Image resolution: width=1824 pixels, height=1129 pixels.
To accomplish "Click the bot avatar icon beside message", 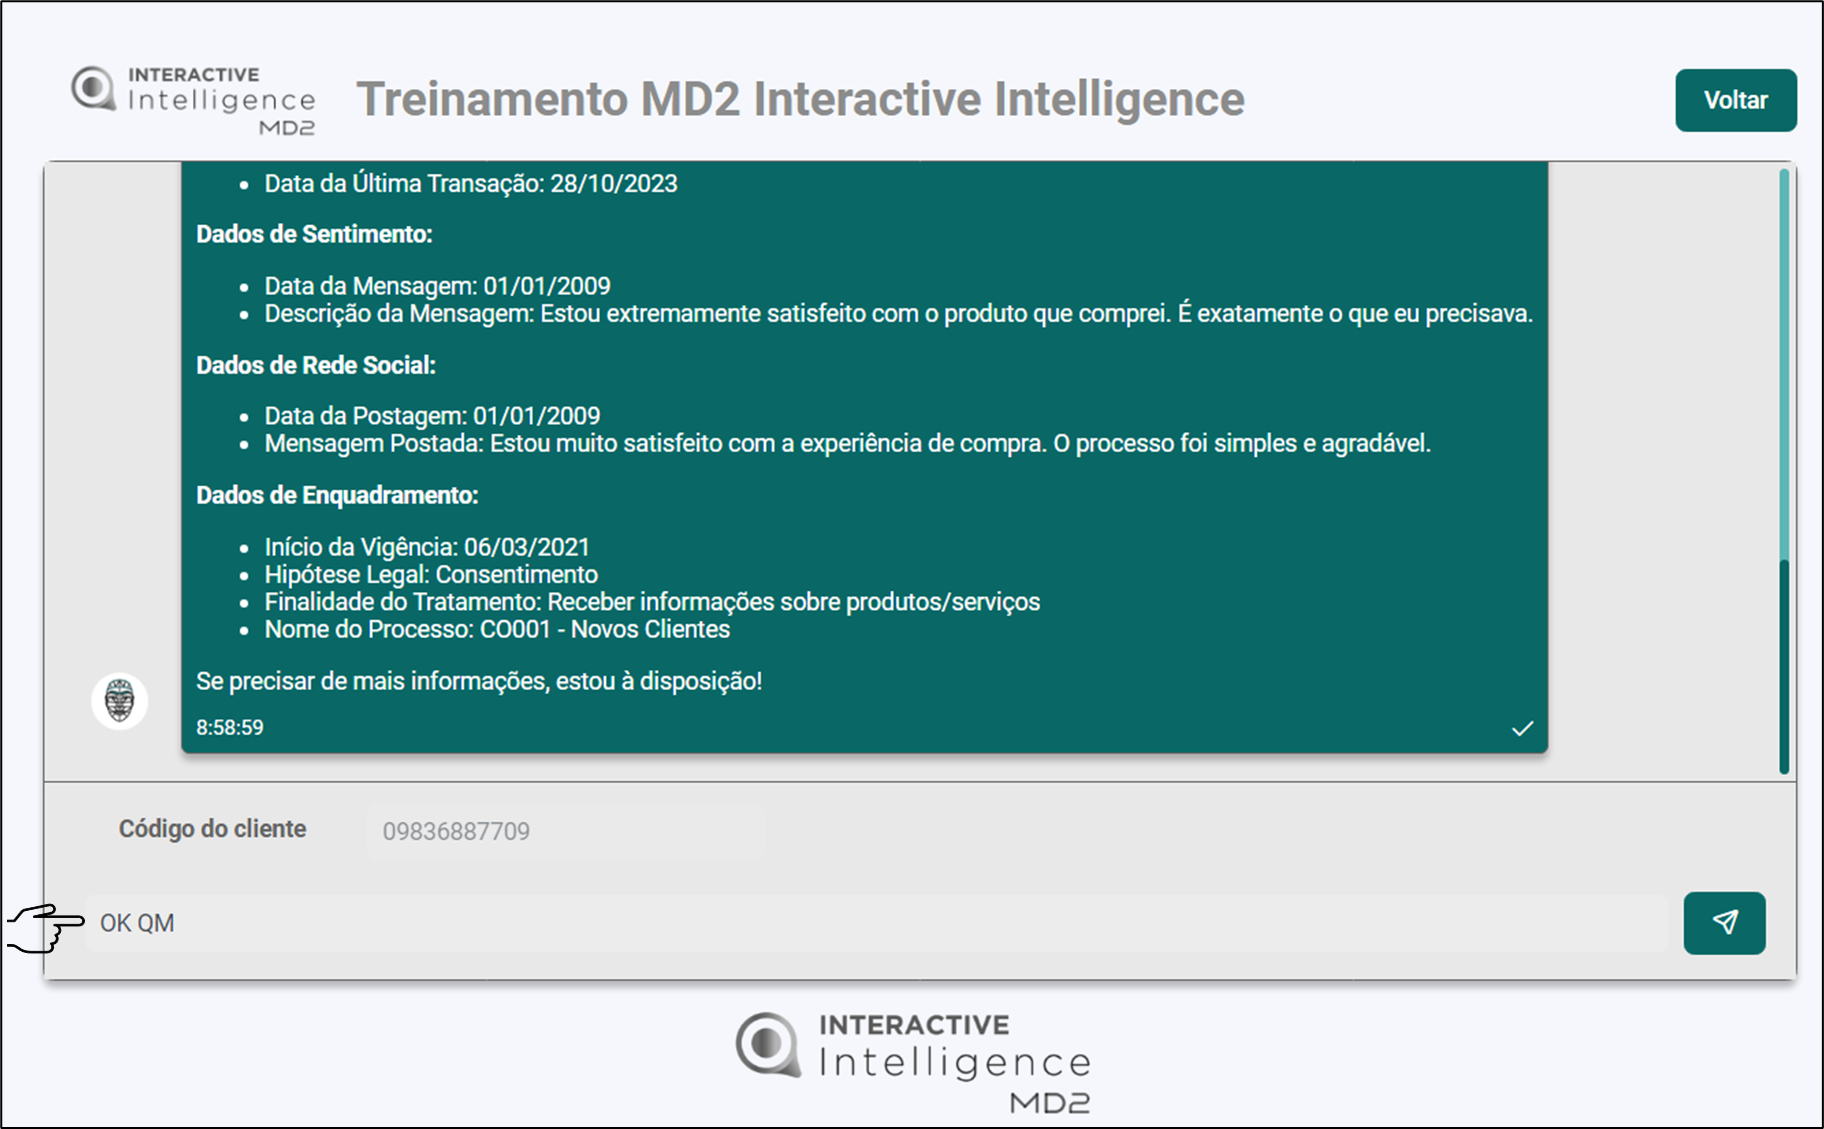I will point(120,700).
